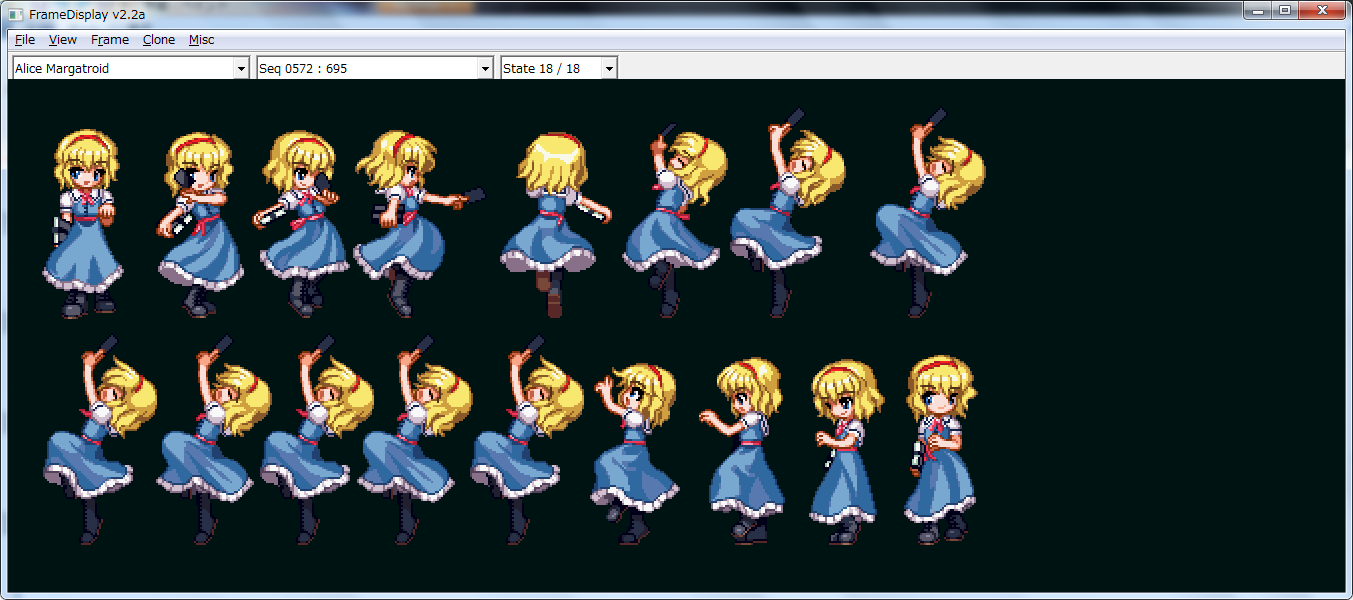Expand the Seq 0572 sequence dropdown
This screenshot has width=1353, height=600.
tap(485, 68)
